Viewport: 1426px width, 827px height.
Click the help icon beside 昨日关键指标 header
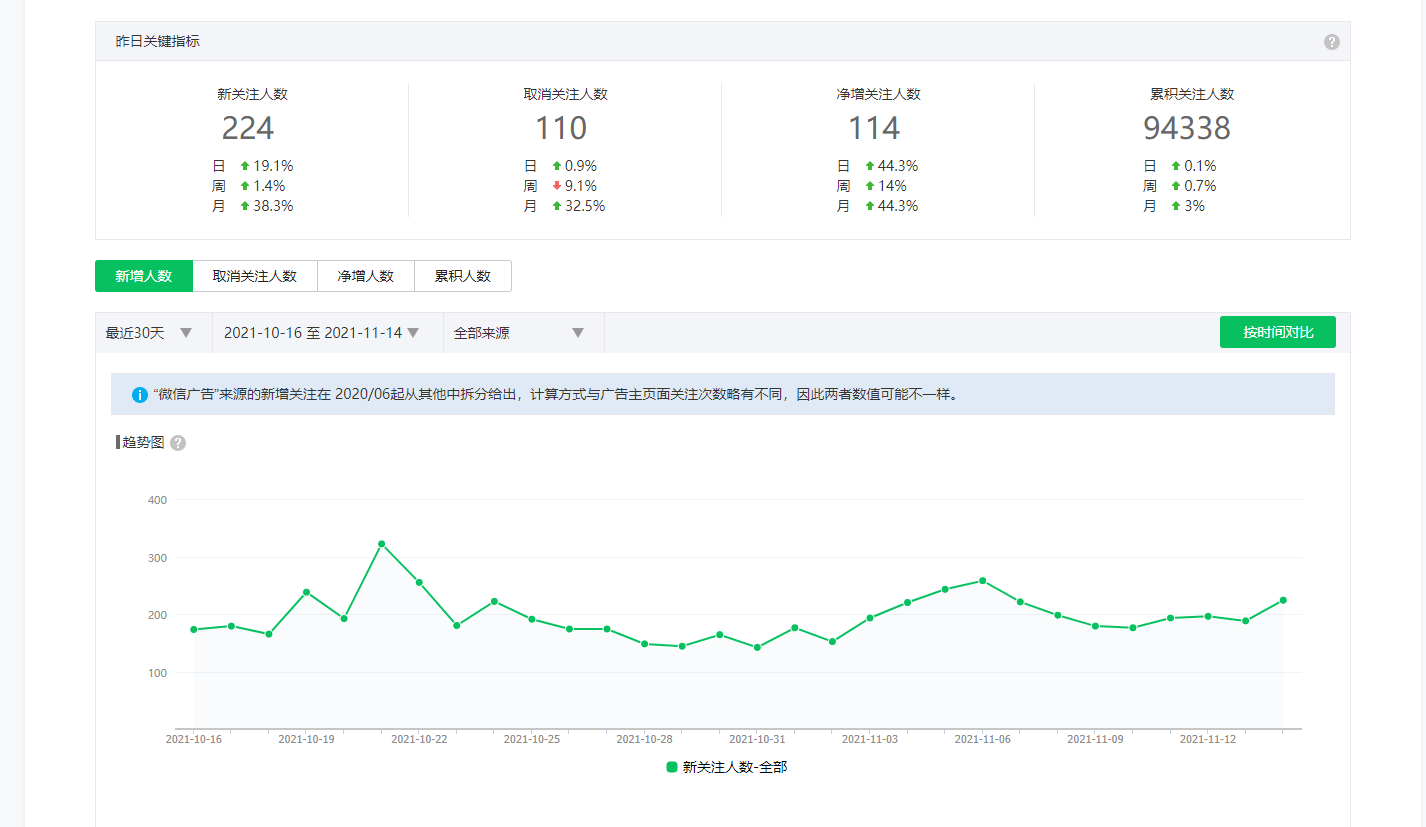point(1332,42)
